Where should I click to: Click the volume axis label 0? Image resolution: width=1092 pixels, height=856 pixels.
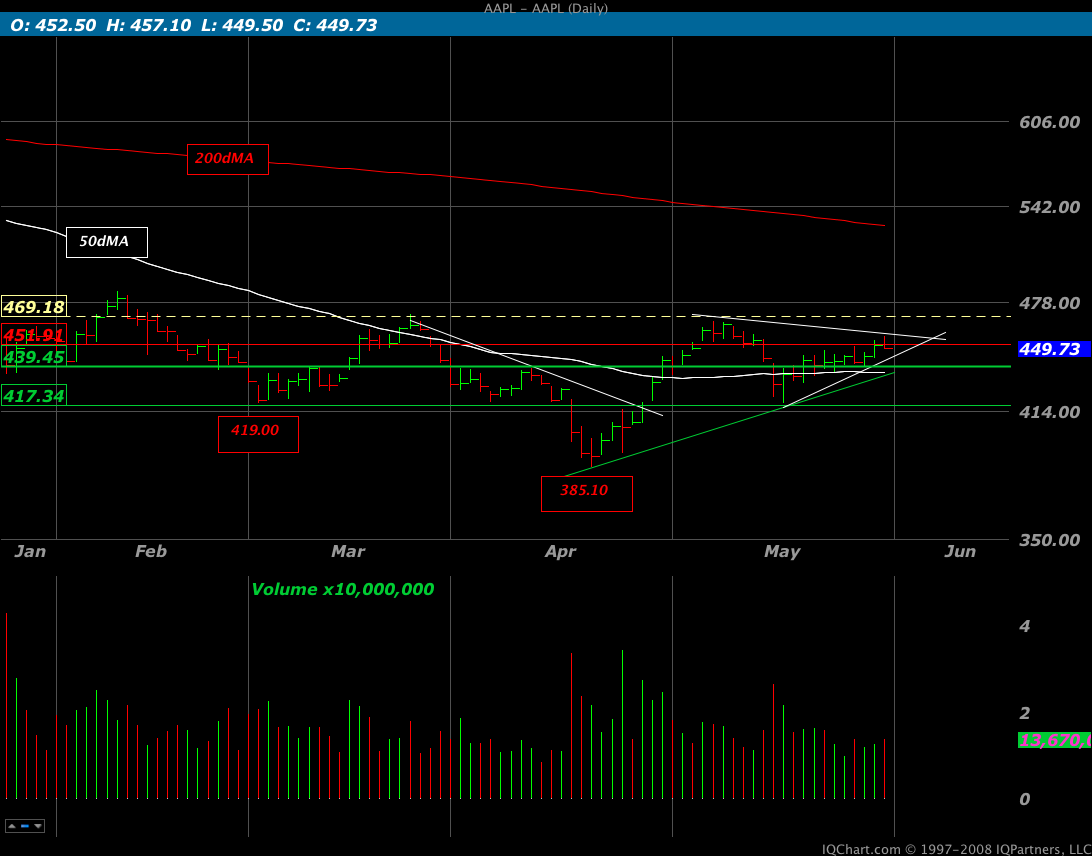[1024, 800]
